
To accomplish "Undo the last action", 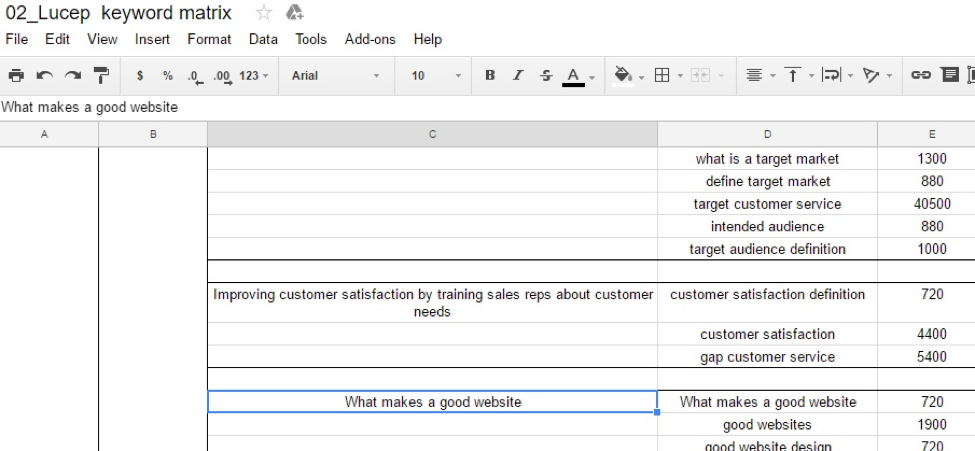I will [x=44, y=76].
